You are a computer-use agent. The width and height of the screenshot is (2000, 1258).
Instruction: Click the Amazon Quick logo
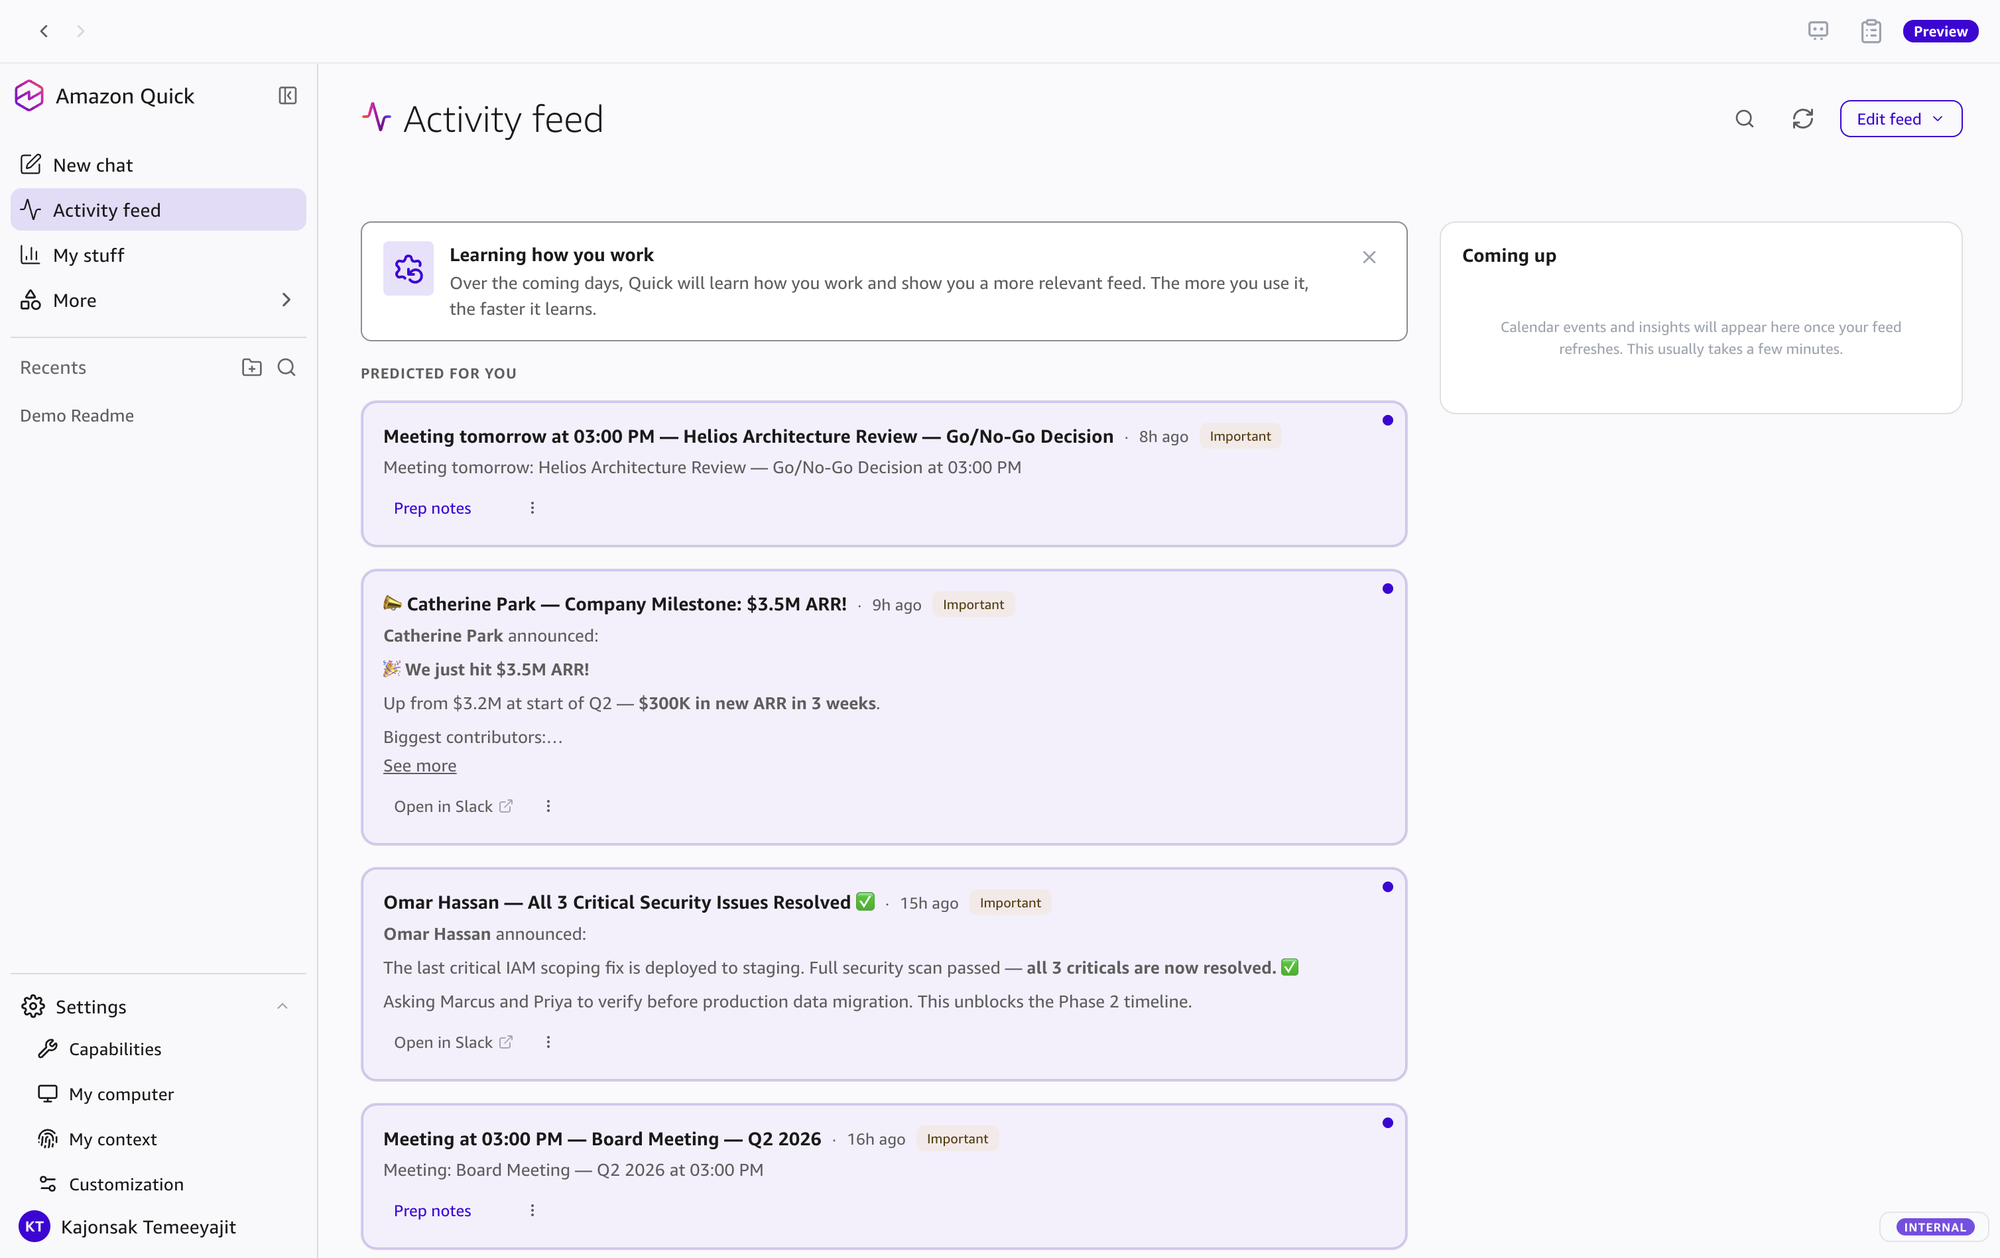29,96
